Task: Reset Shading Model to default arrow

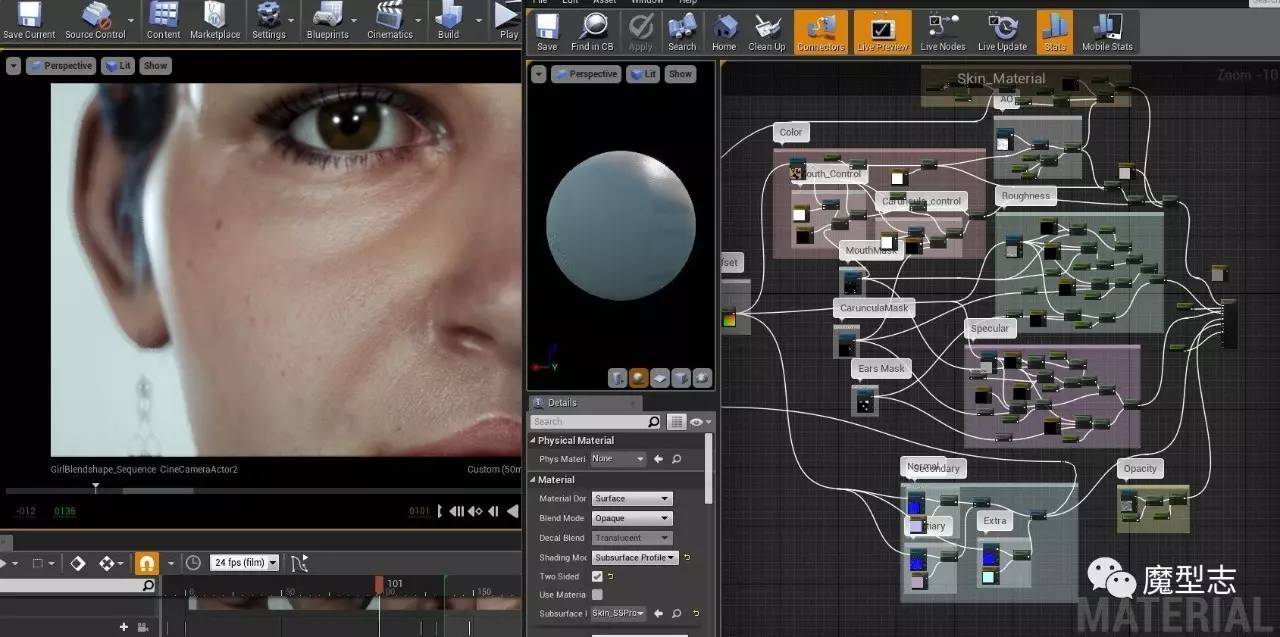Action: 687,557
